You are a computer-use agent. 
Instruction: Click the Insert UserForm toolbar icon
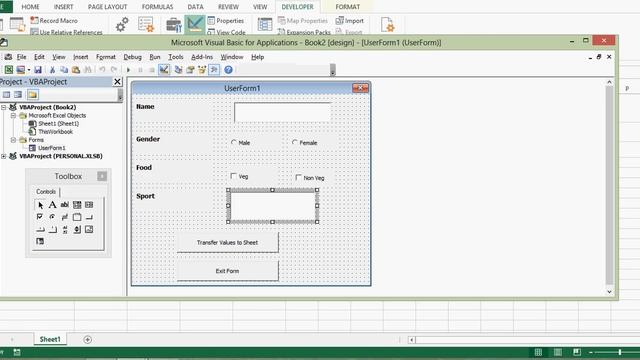pos(20,70)
